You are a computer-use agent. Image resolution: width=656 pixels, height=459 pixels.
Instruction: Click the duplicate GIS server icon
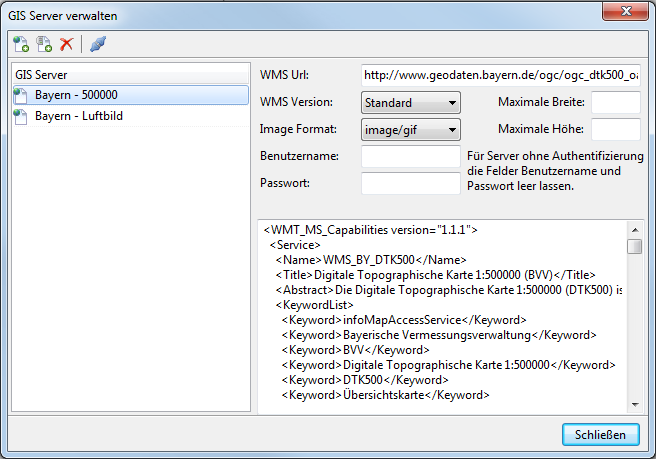point(44,44)
